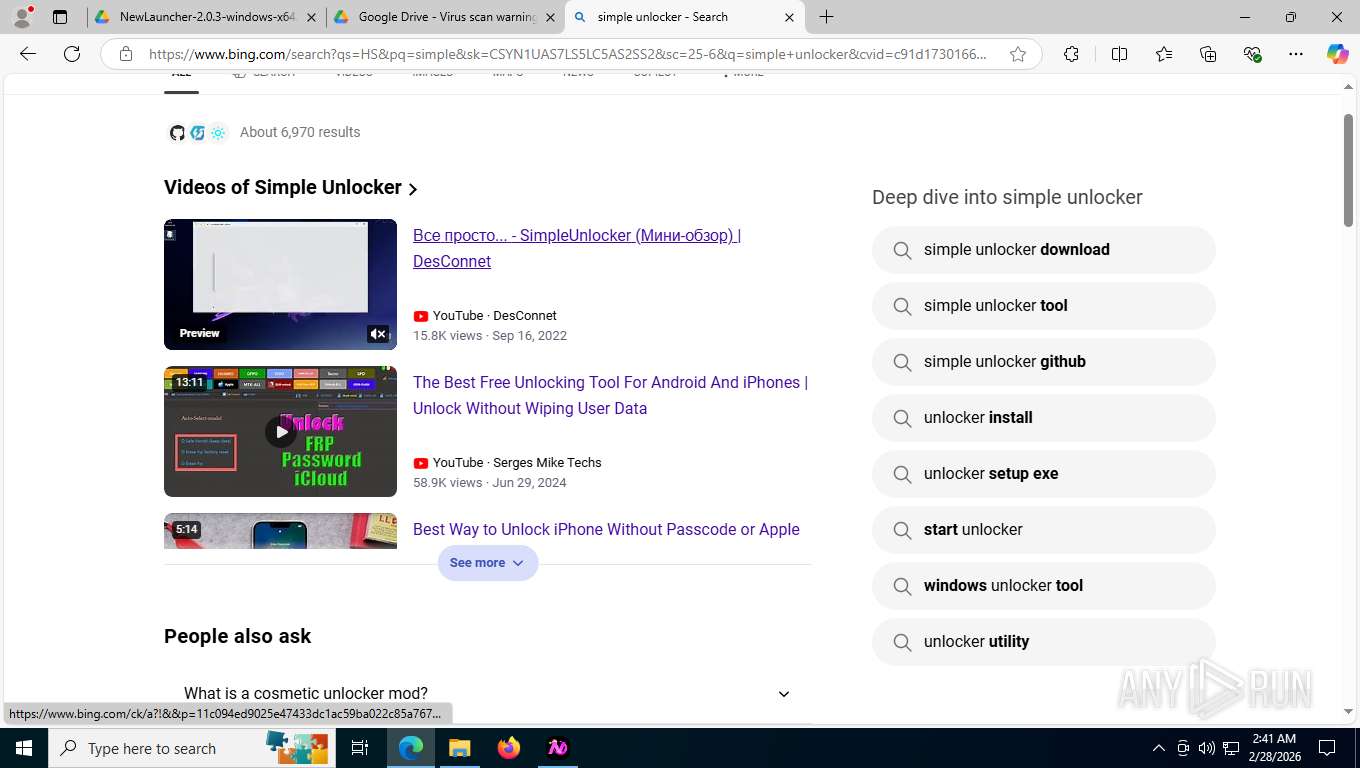Search simple unlocker tool suggestion
Viewport: 1360px width, 768px height.
click(1044, 306)
